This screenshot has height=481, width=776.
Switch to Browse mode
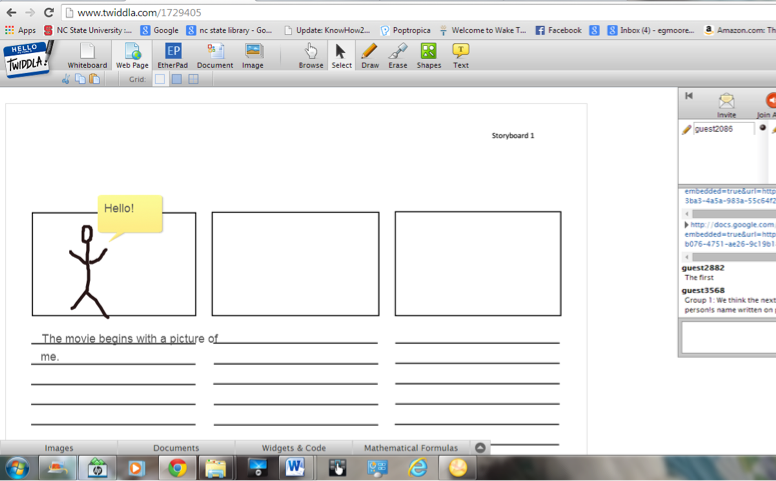311,54
